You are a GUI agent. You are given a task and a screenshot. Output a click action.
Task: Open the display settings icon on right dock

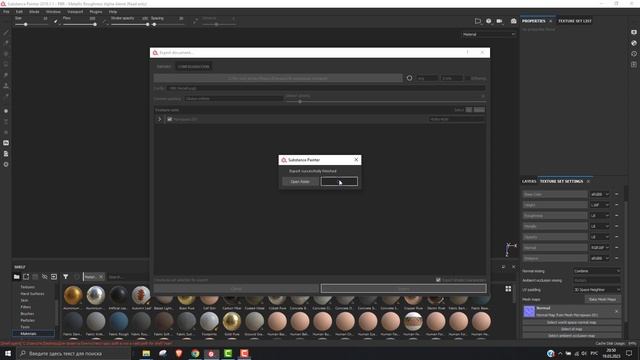pos(633,32)
